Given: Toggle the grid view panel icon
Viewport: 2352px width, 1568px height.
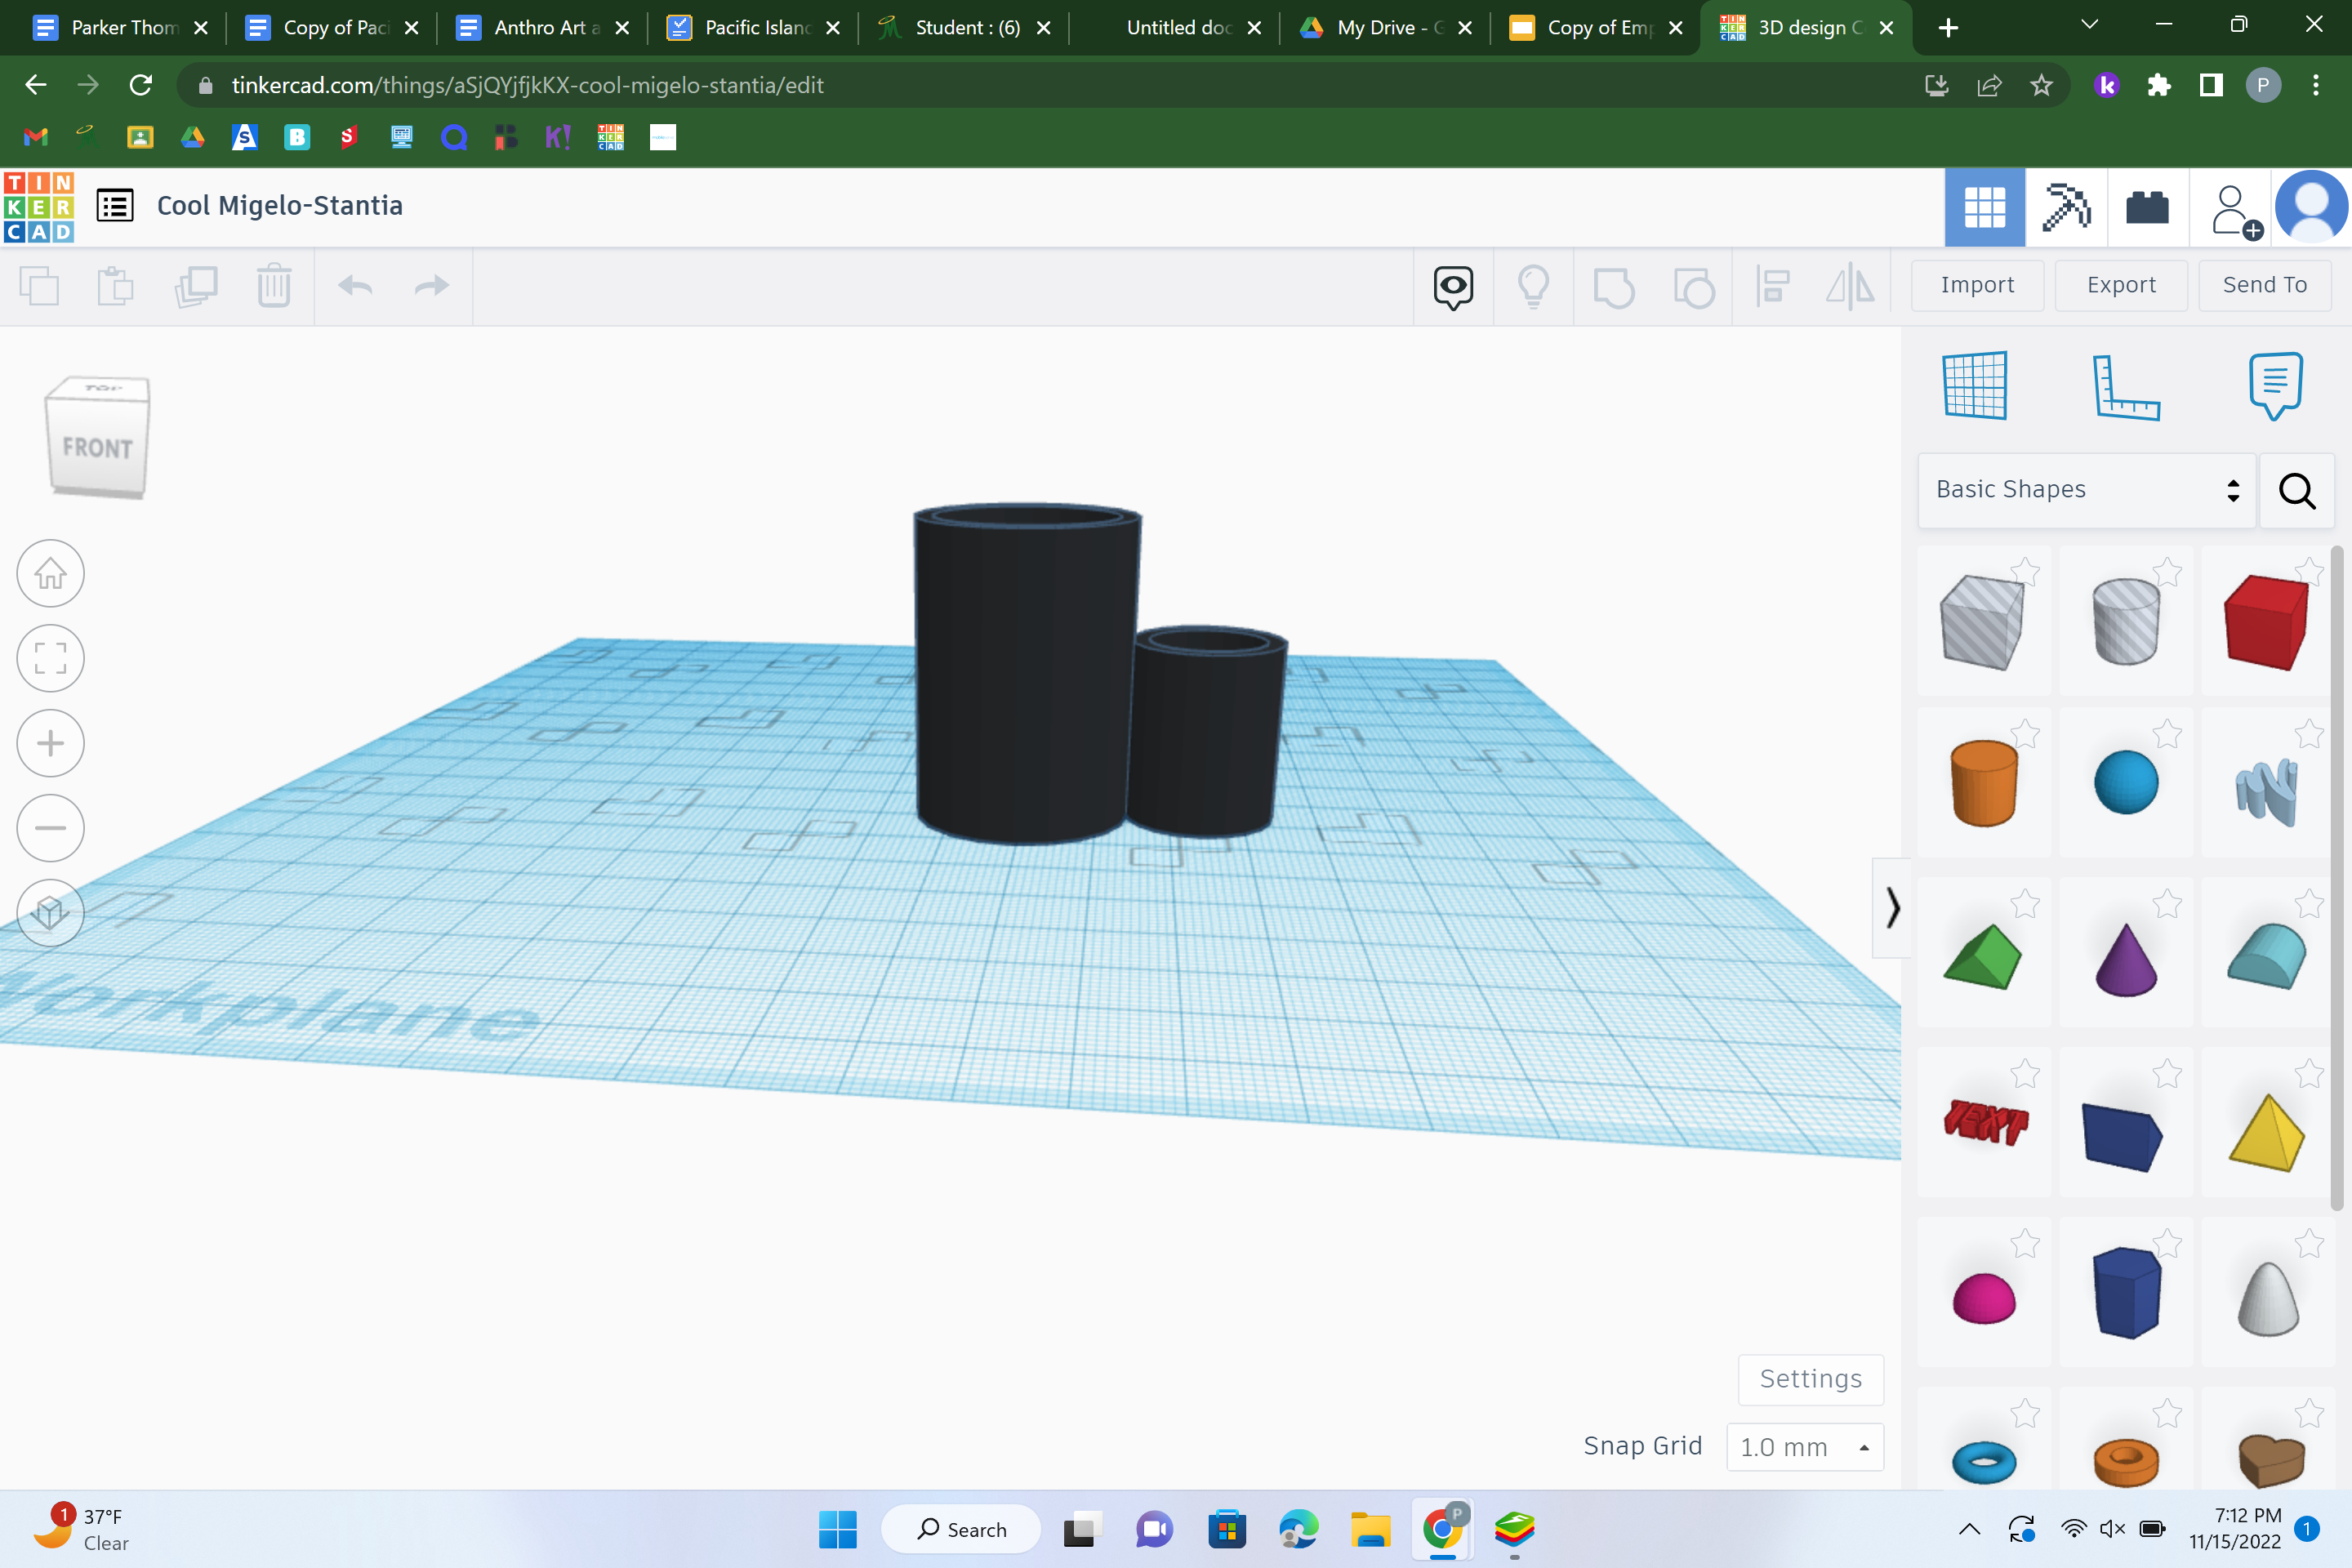Looking at the screenshot, I should 1983,205.
